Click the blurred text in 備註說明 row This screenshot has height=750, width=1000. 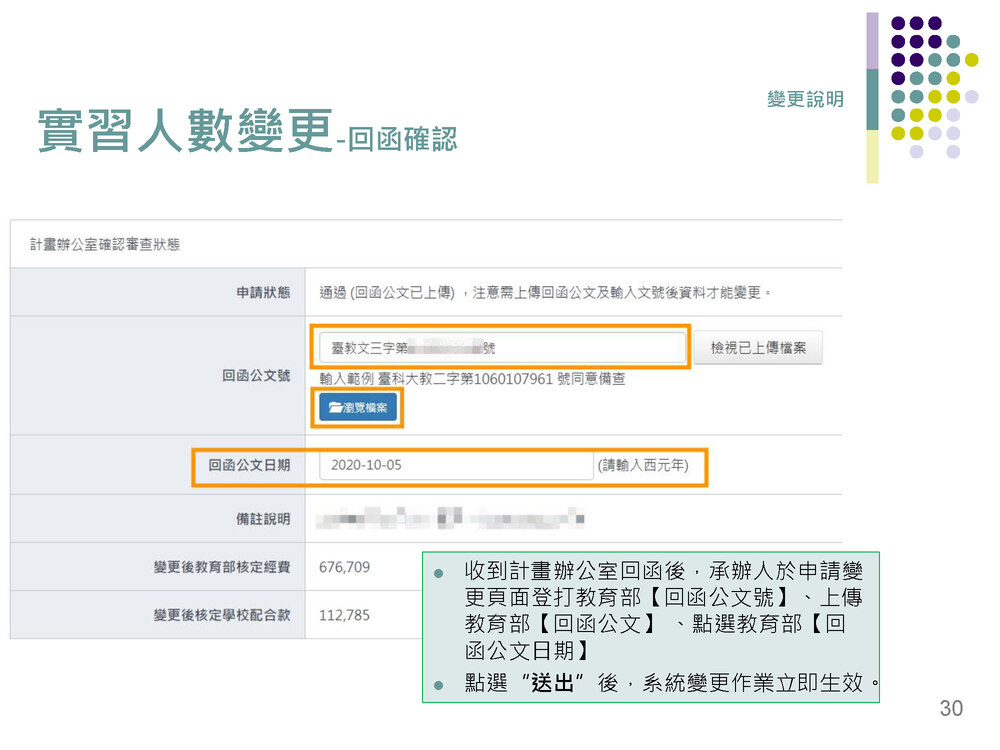450,519
